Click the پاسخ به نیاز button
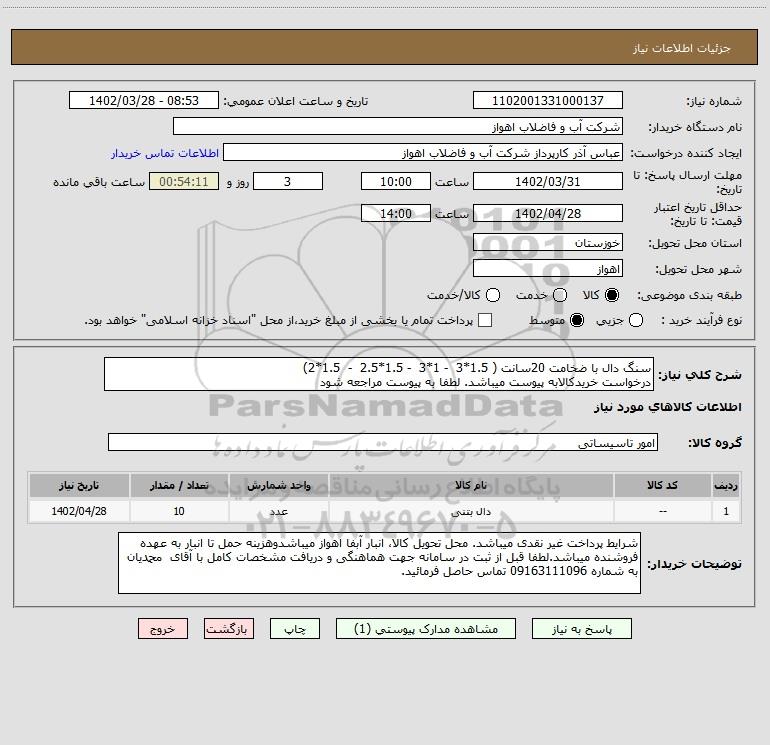 [581, 629]
